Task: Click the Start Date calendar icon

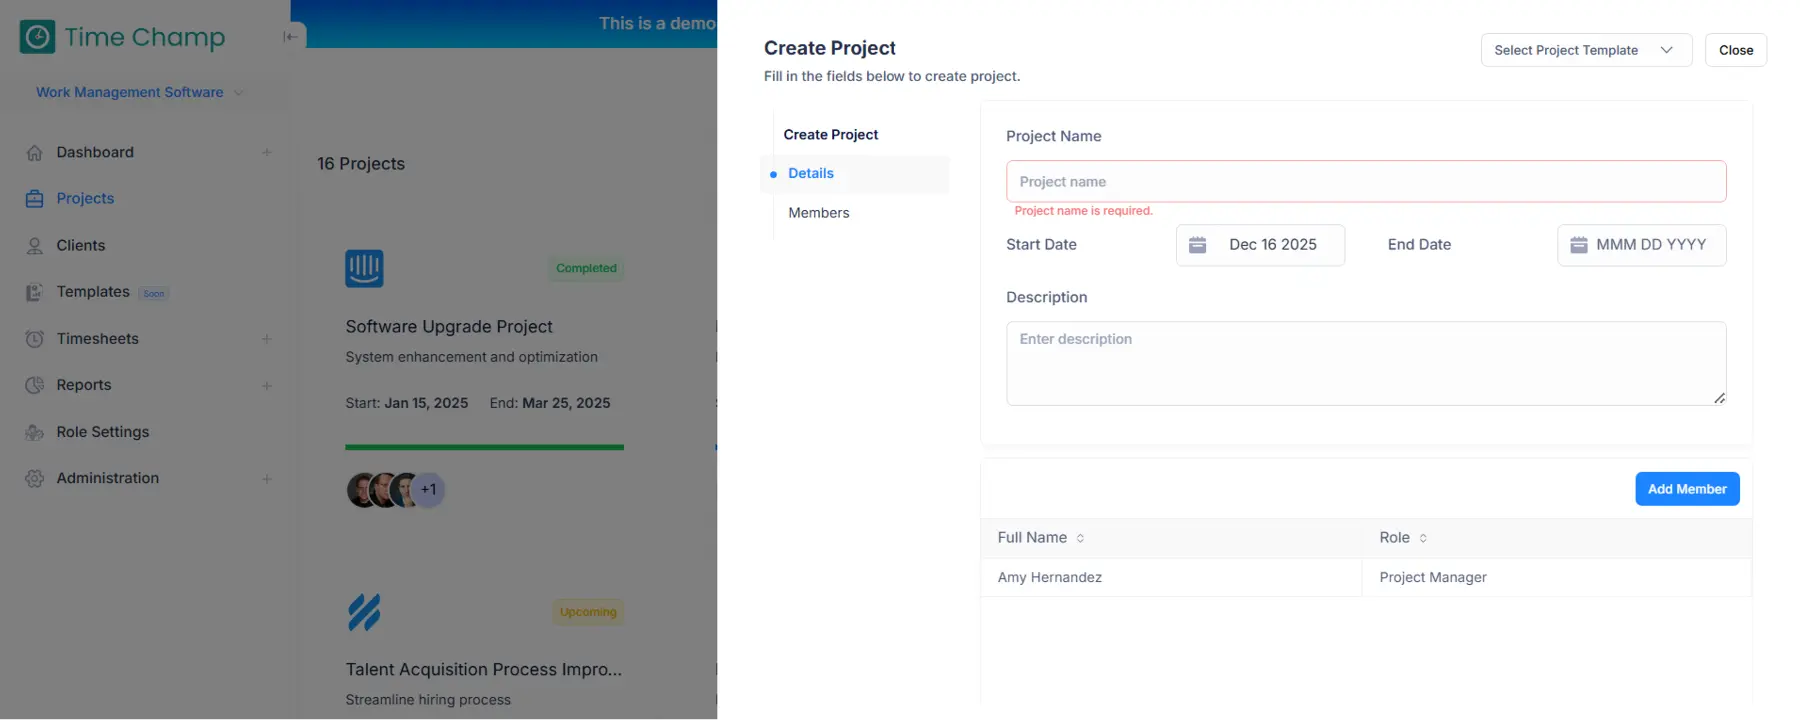Action: tap(1197, 245)
